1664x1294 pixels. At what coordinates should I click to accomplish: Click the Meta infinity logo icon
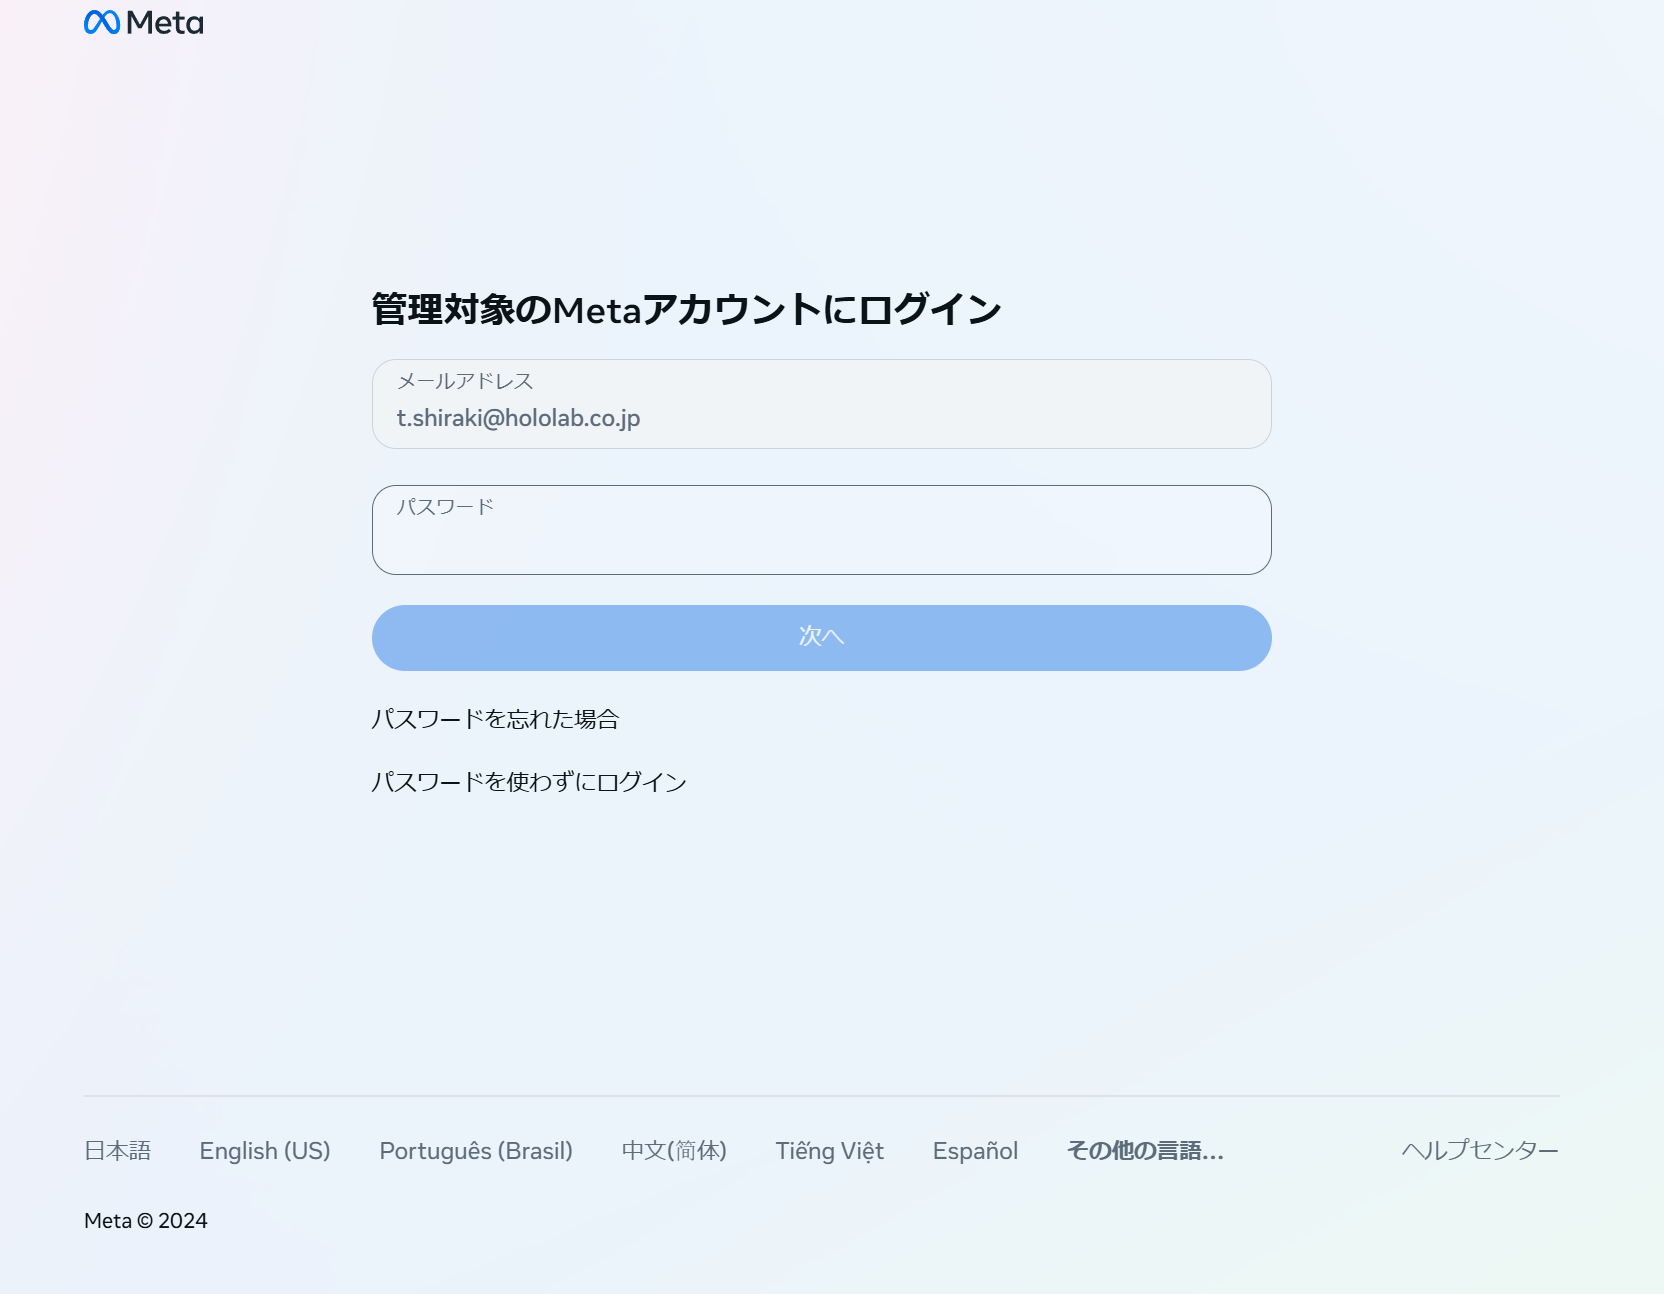tap(102, 22)
